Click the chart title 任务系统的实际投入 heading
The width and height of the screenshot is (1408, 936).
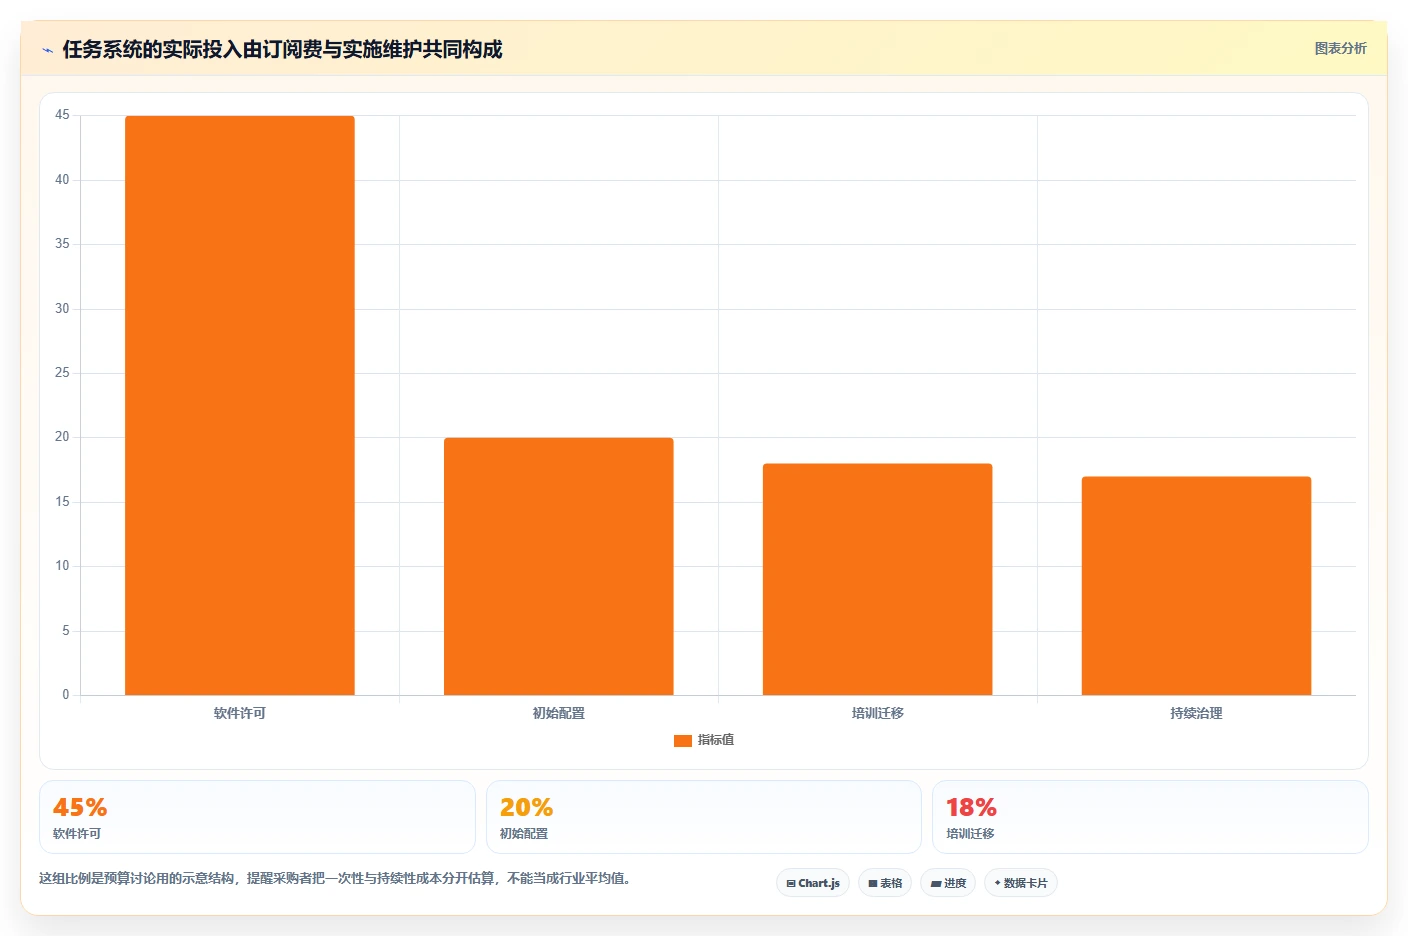click(282, 49)
